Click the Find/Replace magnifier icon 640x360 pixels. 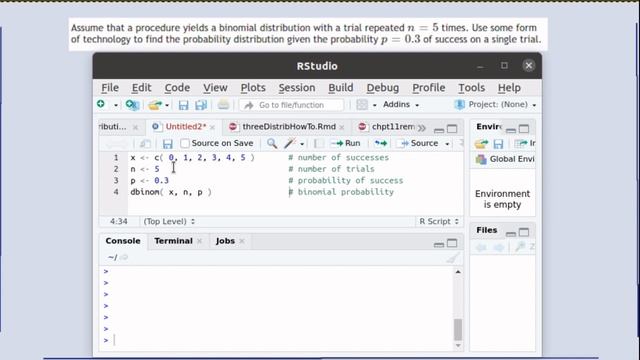point(272,143)
